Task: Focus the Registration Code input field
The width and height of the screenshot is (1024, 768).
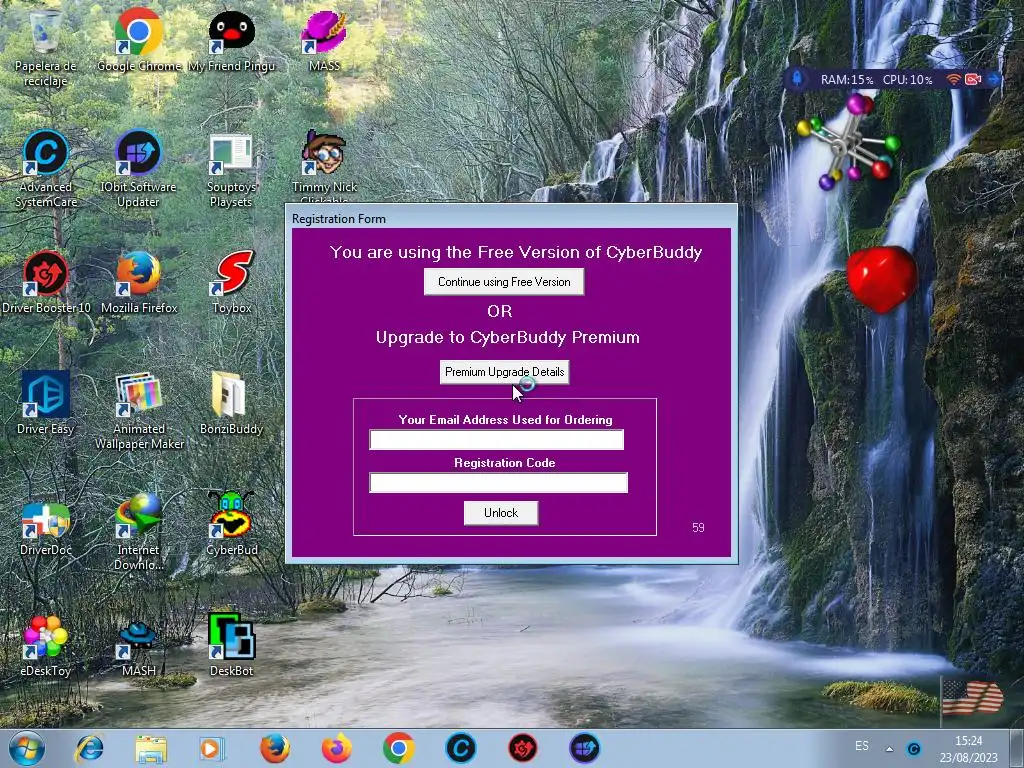Action: click(x=498, y=483)
